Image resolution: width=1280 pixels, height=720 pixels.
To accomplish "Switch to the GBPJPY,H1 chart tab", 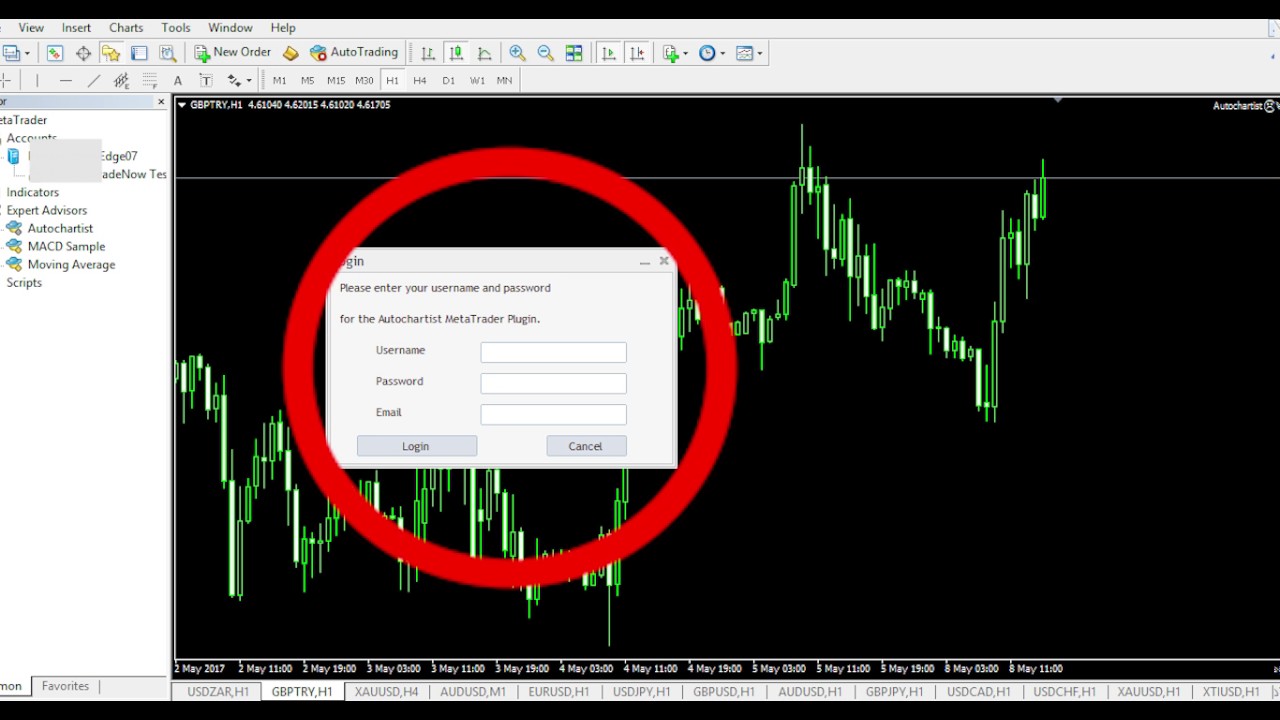I will 895,691.
